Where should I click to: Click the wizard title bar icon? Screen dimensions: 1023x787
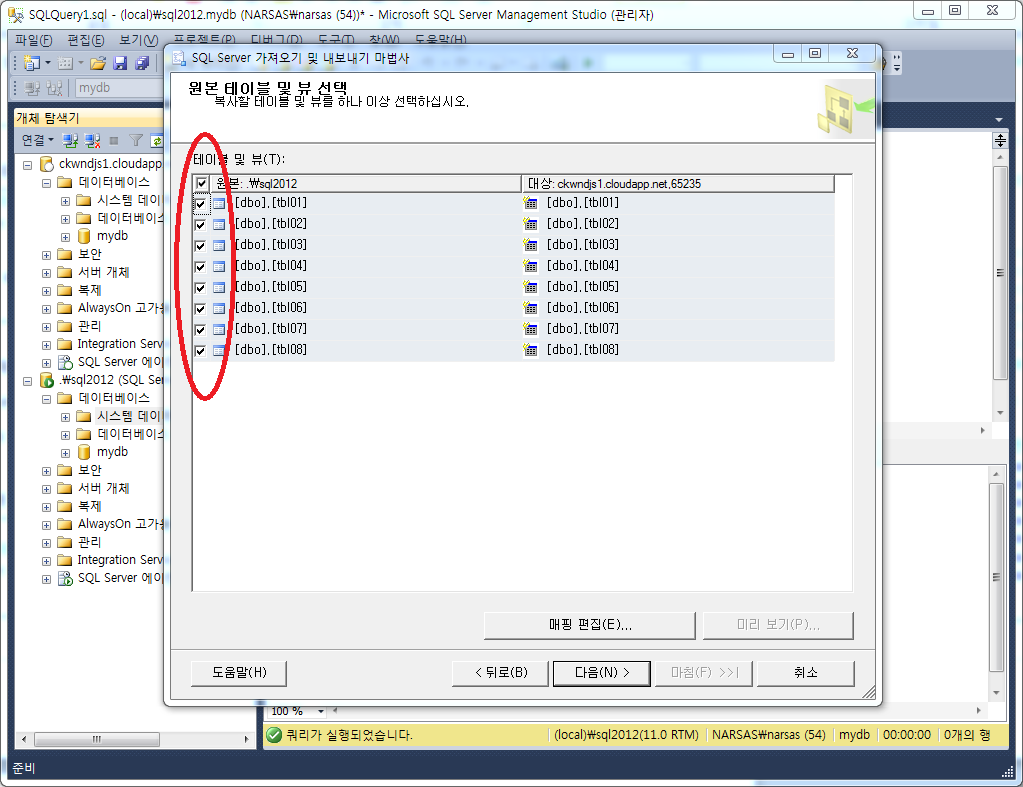click(x=179, y=58)
